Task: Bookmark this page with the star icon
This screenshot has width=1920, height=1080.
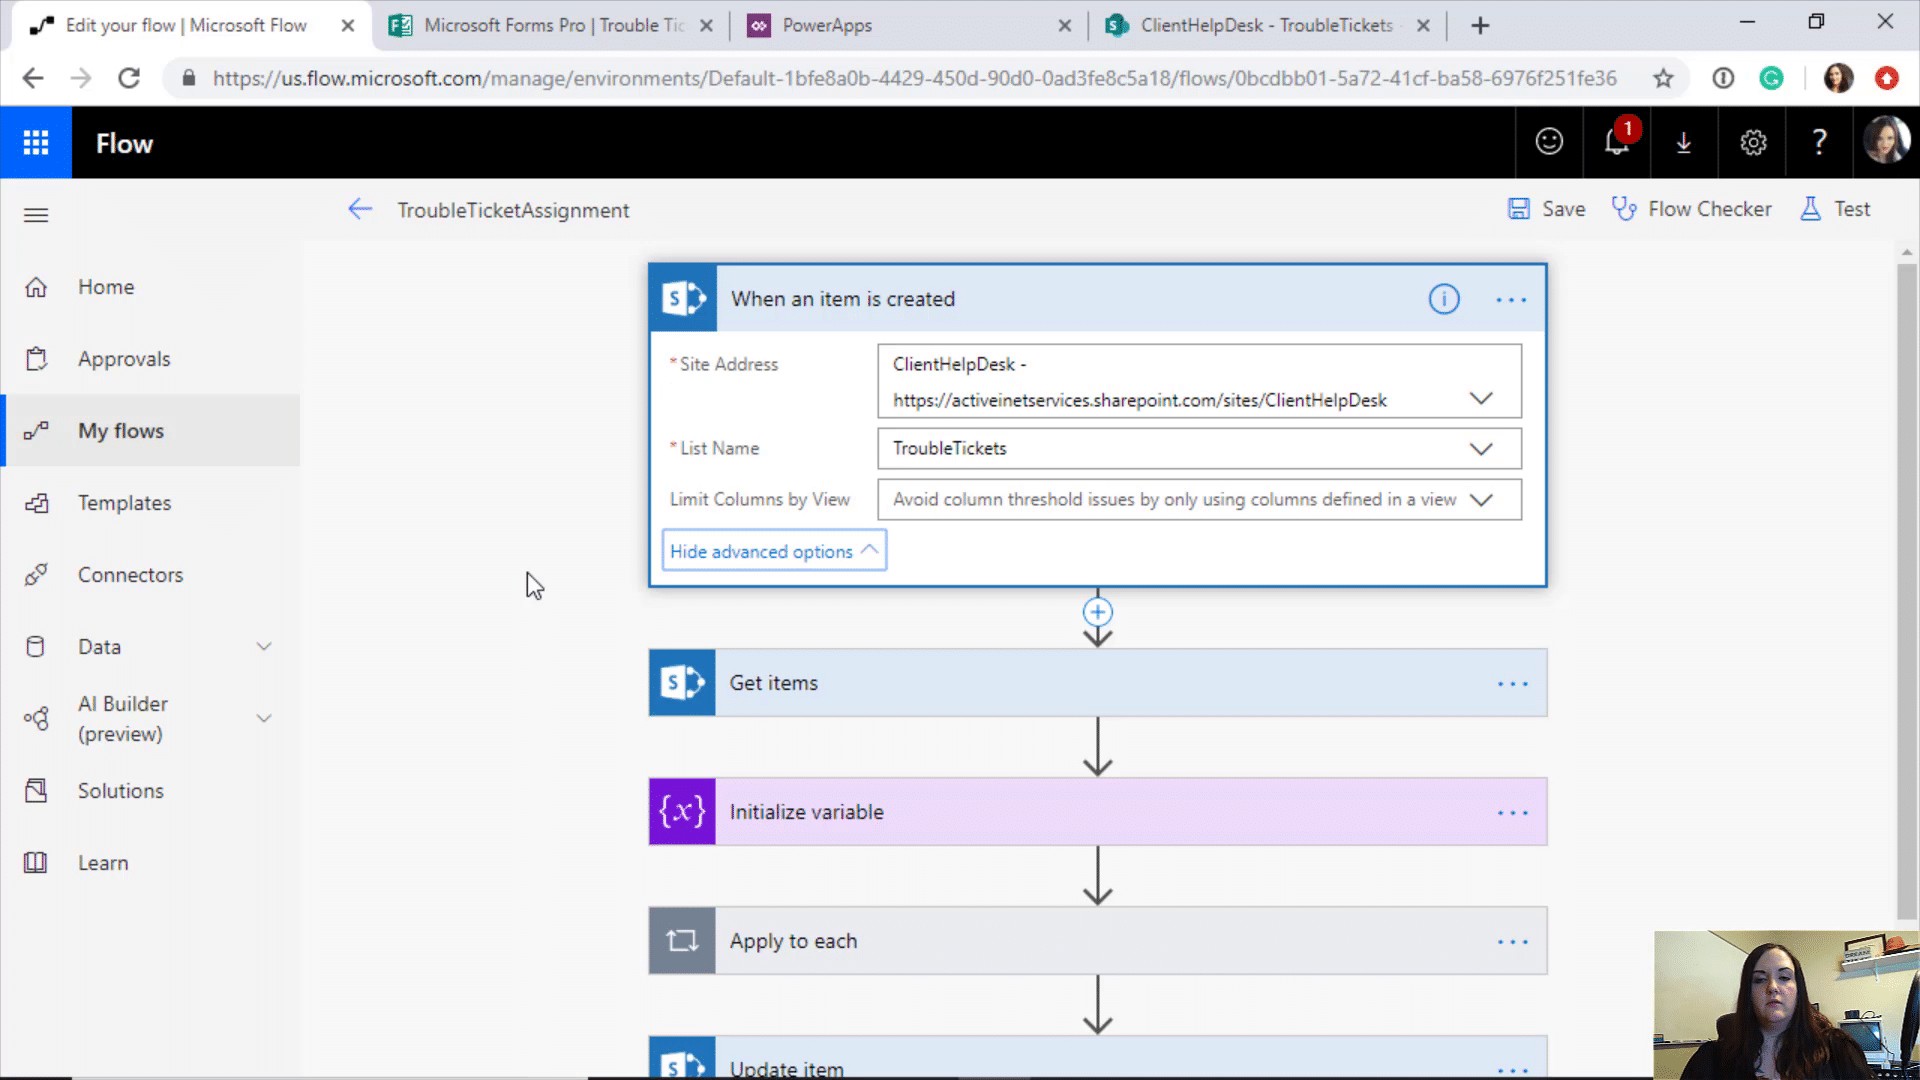Action: pos(1663,78)
